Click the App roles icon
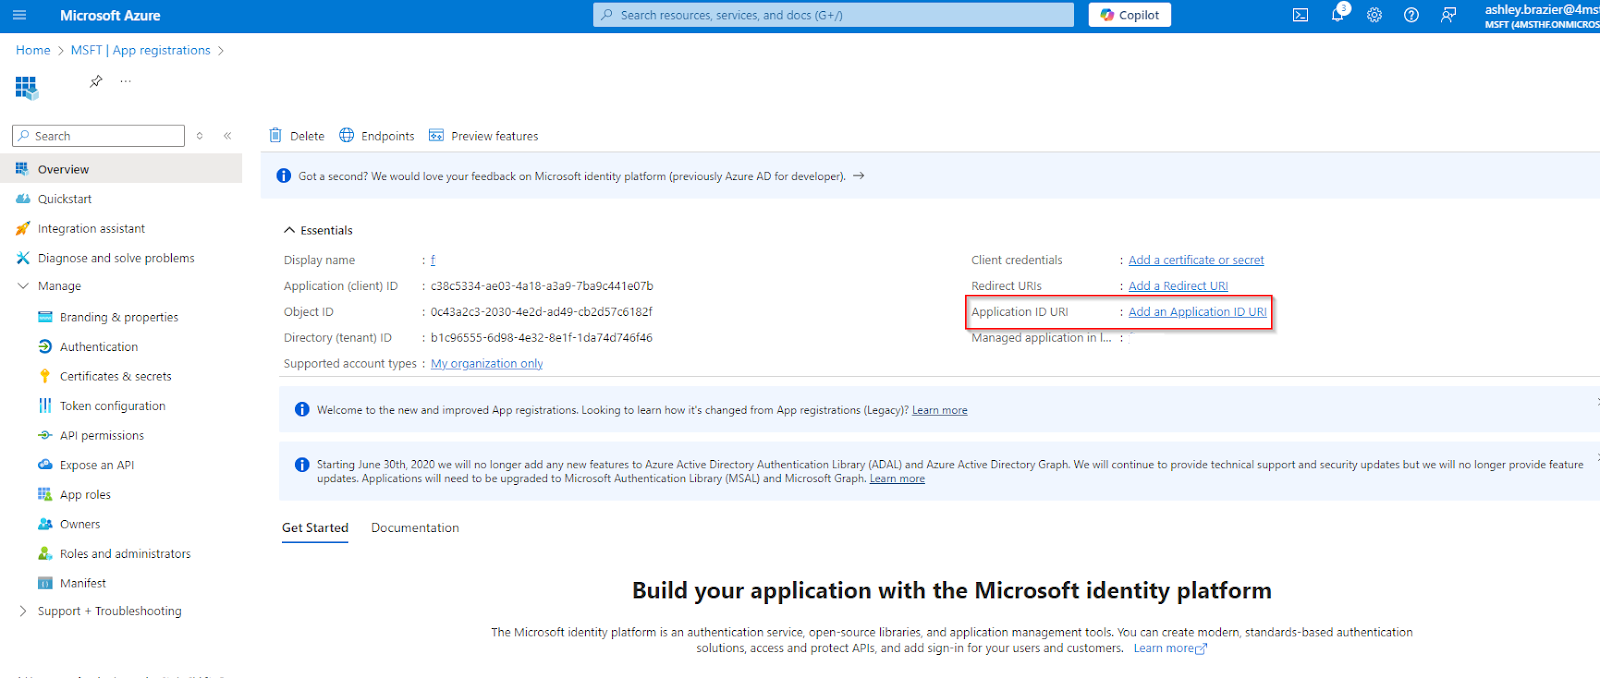 click(45, 494)
